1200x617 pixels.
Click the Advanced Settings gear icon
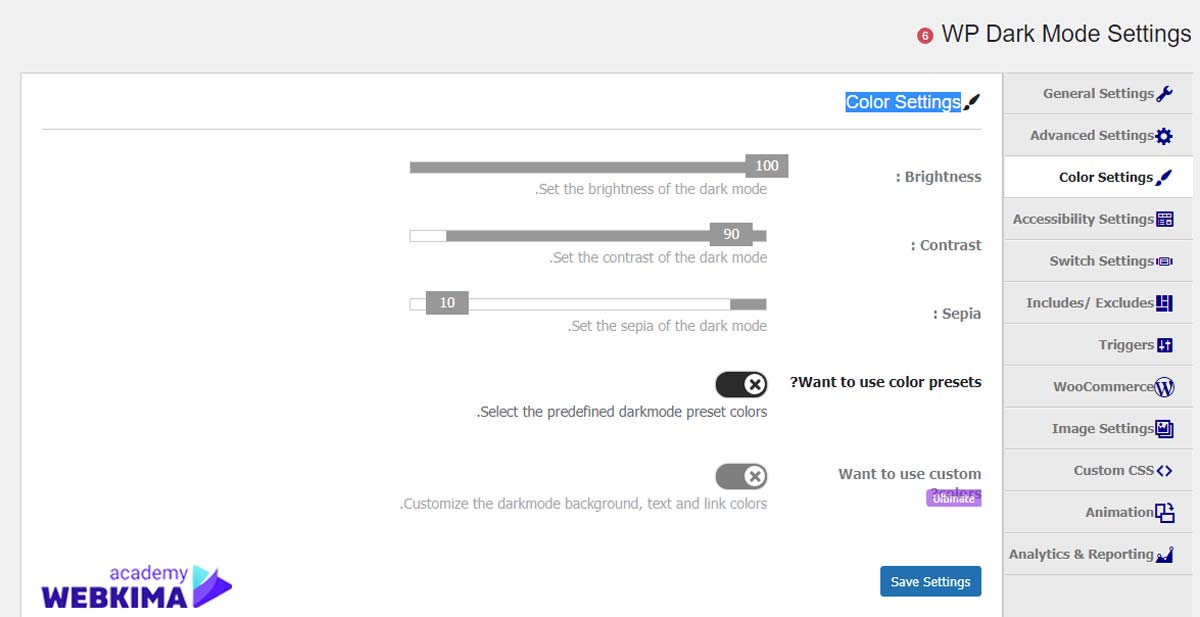[1164, 136]
